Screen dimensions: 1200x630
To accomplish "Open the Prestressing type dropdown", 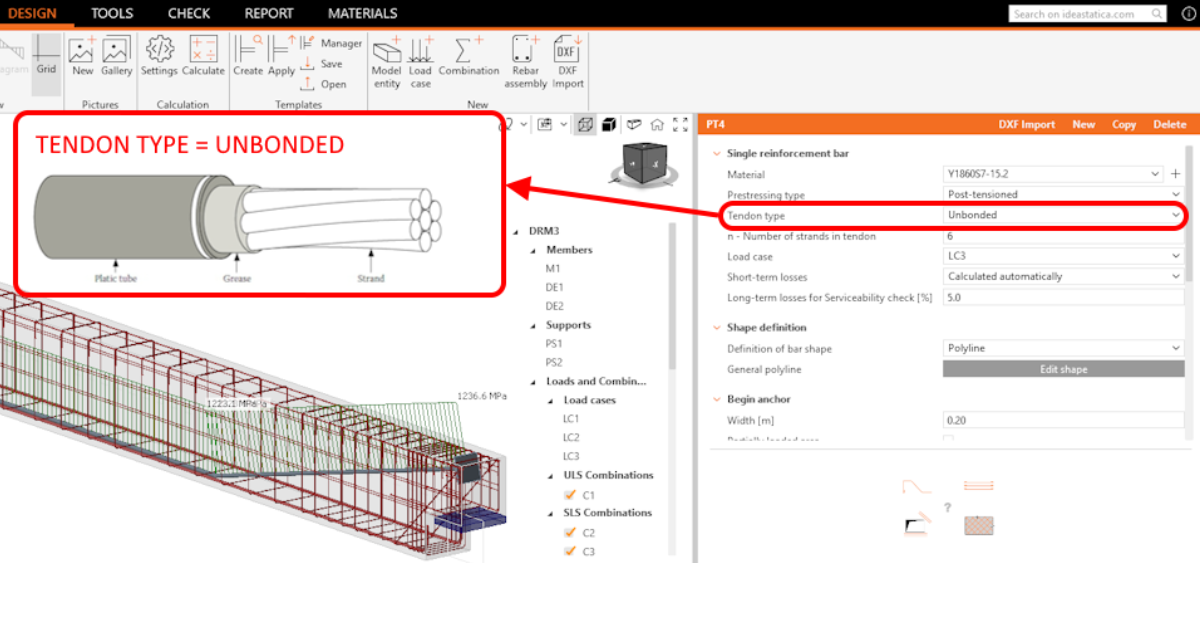I will [x=1063, y=194].
